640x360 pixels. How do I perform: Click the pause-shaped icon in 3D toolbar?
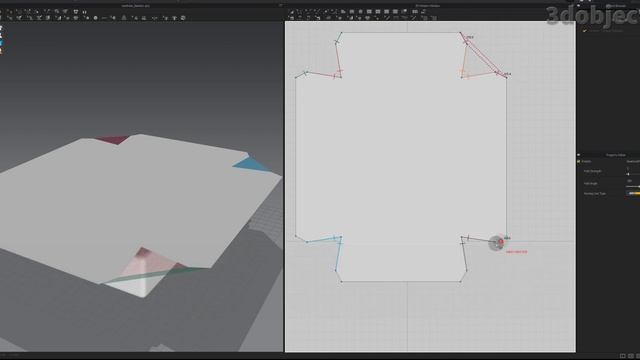(x=84, y=12)
